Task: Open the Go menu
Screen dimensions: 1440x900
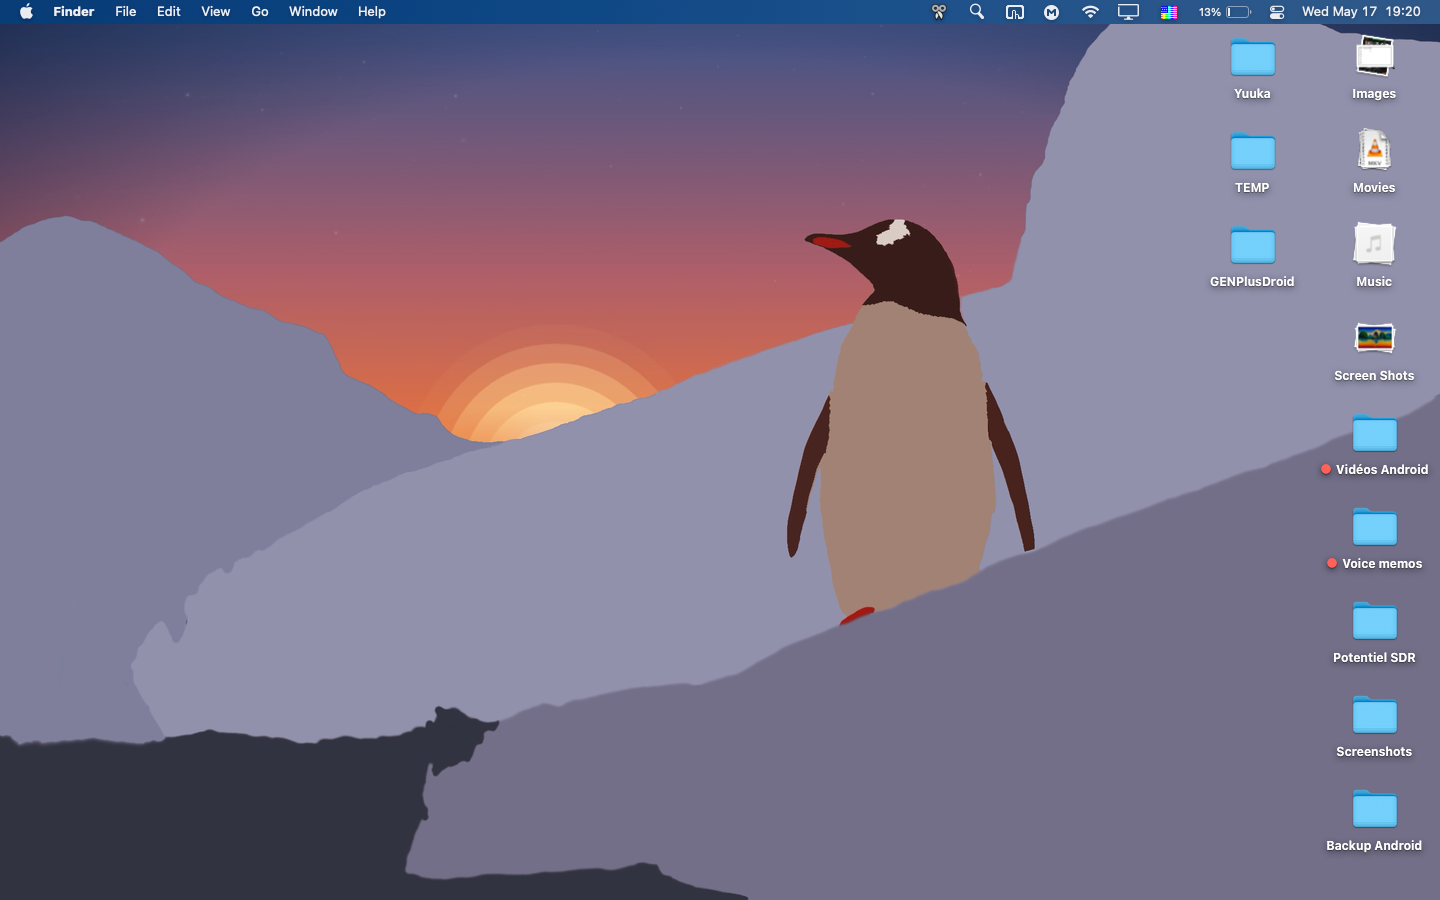Action: coord(259,12)
